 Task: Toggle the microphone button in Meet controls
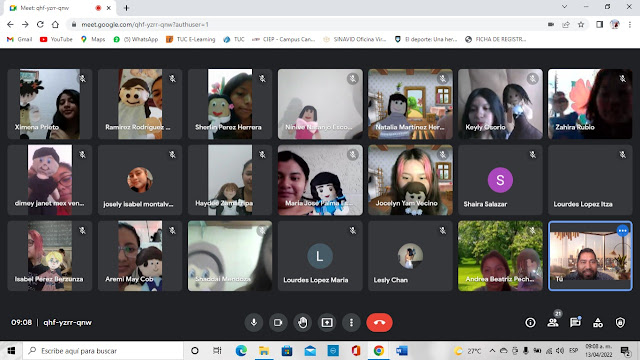254,322
